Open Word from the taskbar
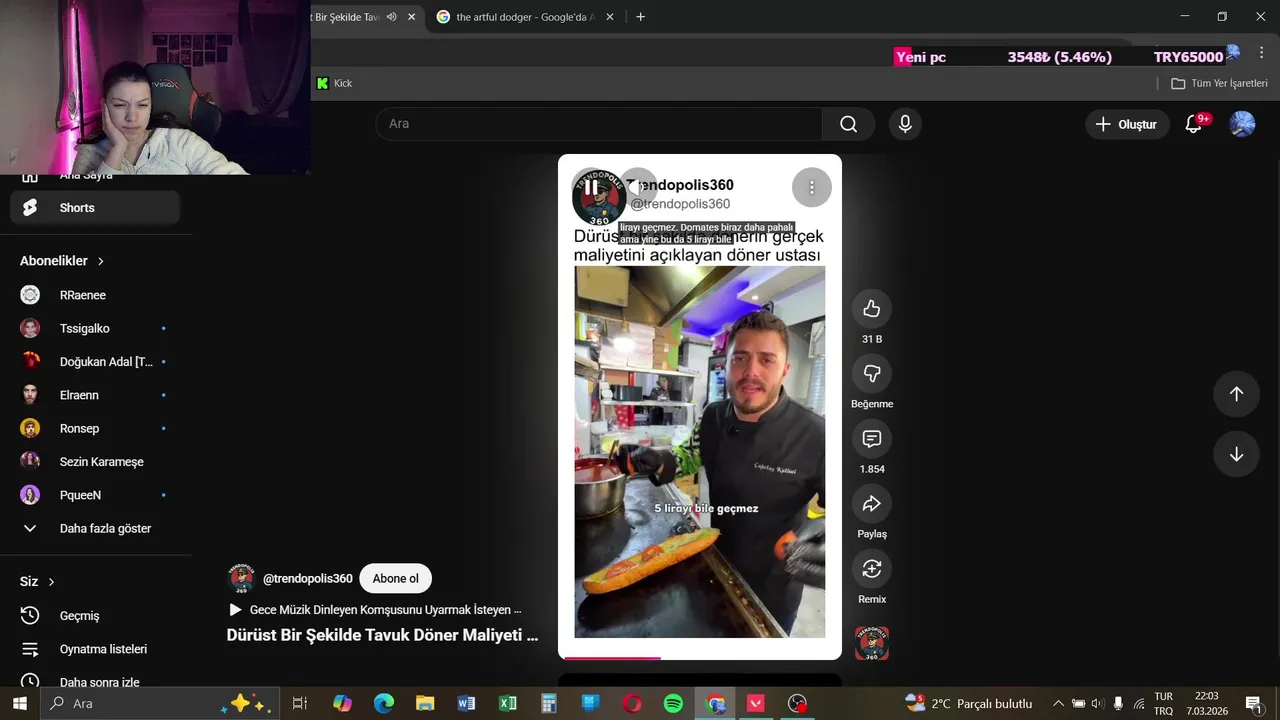This screenshot has width=1280, height=720. 466,704
